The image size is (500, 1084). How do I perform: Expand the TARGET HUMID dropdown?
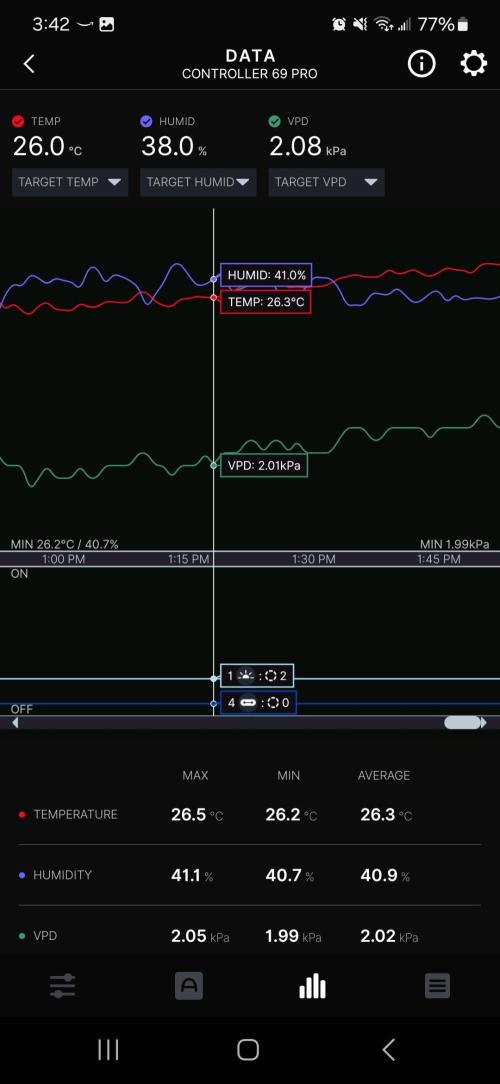click(198, 182)
